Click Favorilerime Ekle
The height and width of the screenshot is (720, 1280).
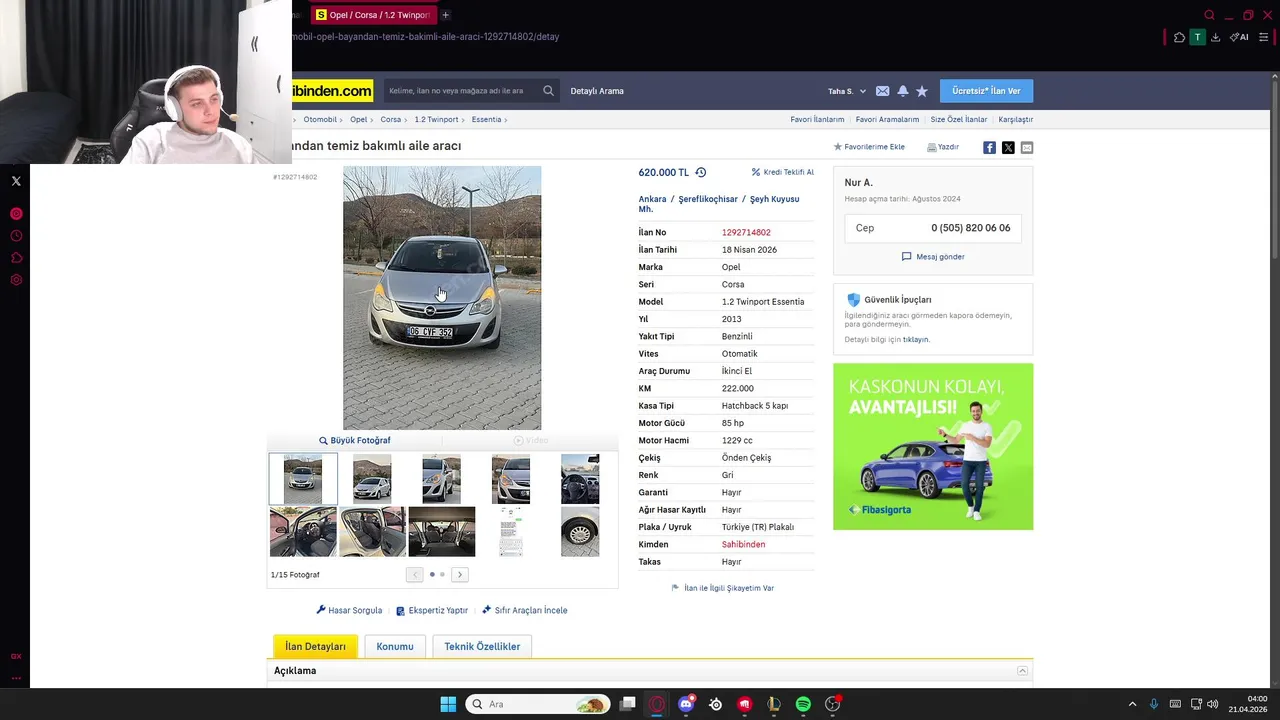point(869,147)
